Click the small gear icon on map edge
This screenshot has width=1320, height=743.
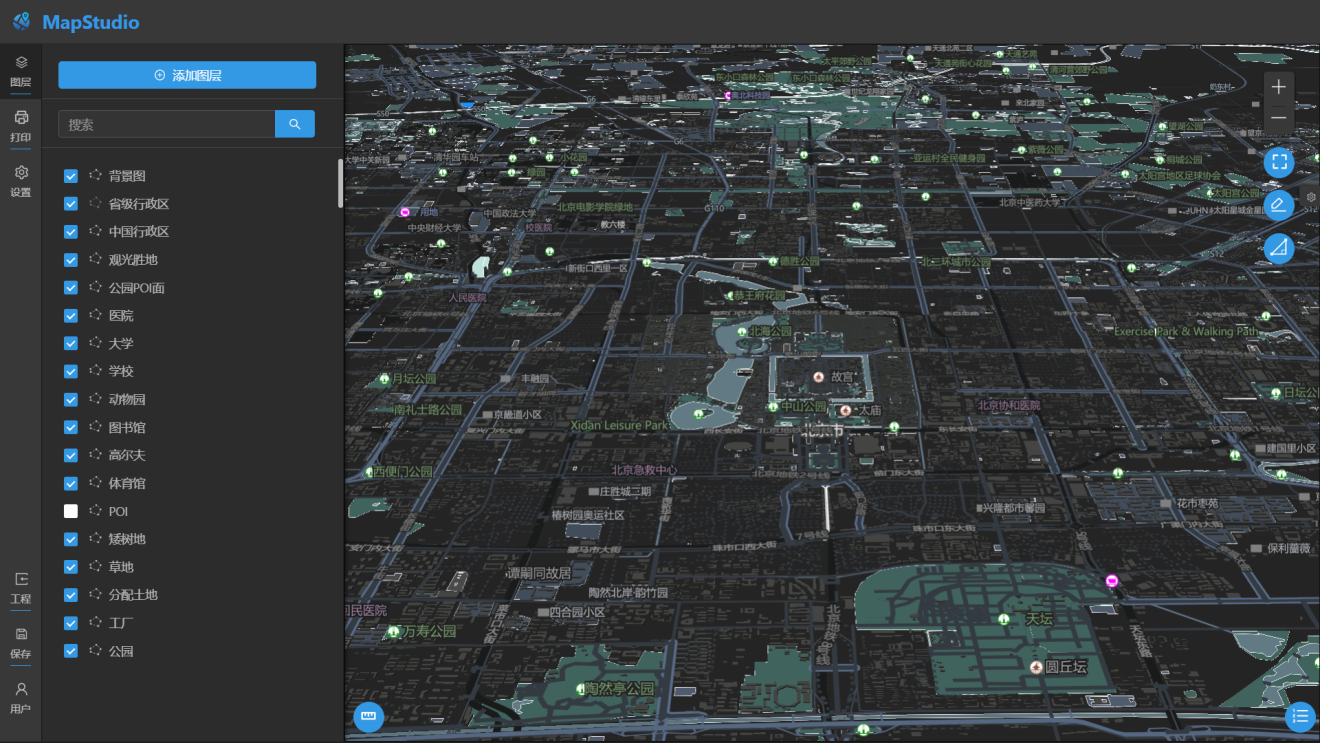click(x=1311, y=197)
